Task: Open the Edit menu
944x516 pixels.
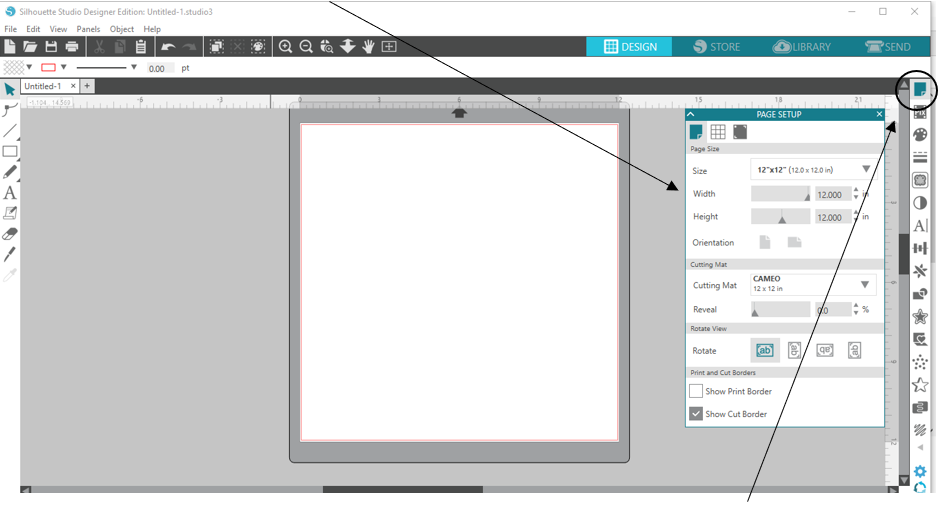Action: point(33,29)
